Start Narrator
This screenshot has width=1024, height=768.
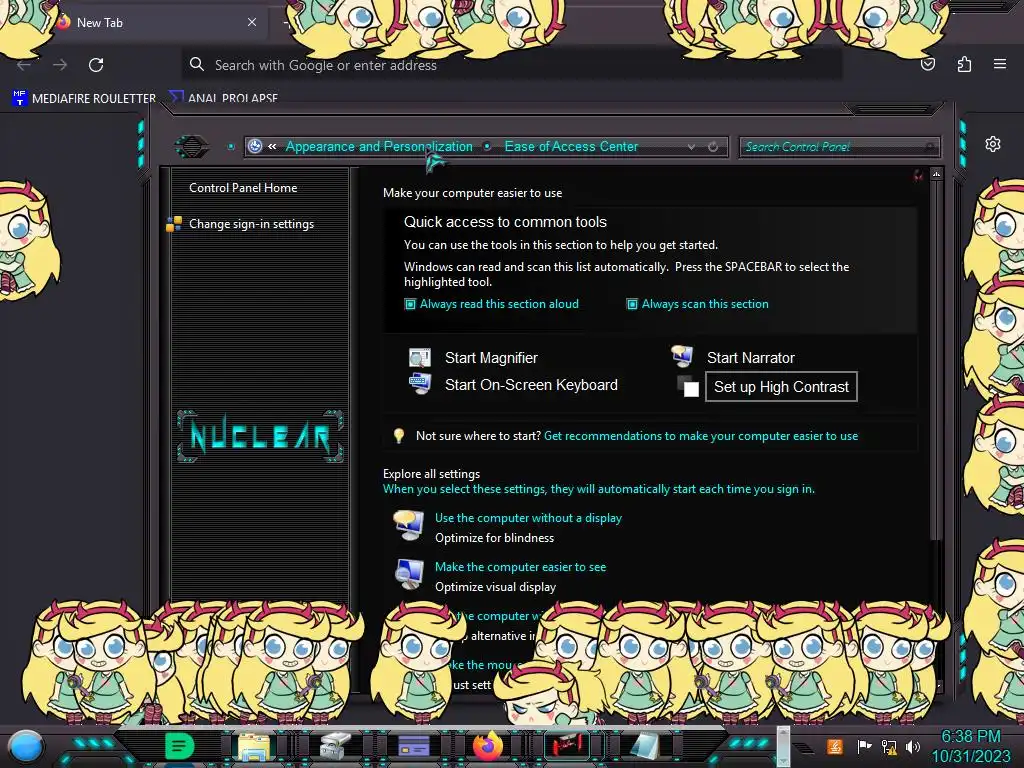(750, 358)
